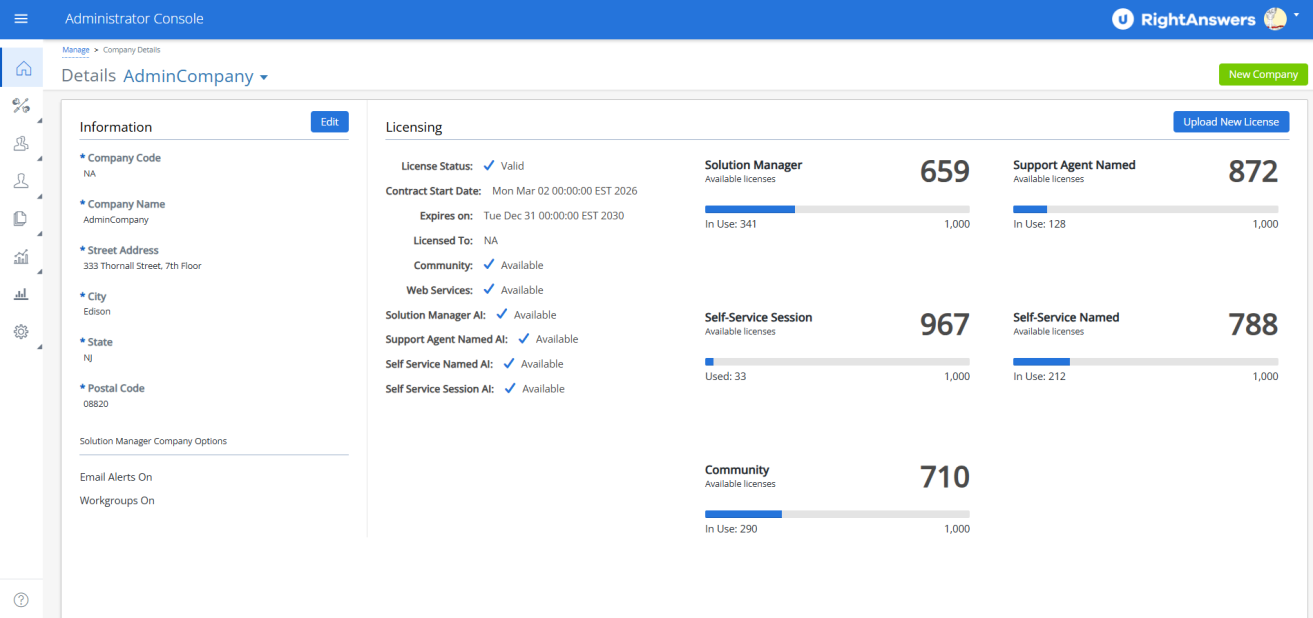The image size is (1313, 618).
Task: Click the green New Company button
Action: tap(1262, 74)
